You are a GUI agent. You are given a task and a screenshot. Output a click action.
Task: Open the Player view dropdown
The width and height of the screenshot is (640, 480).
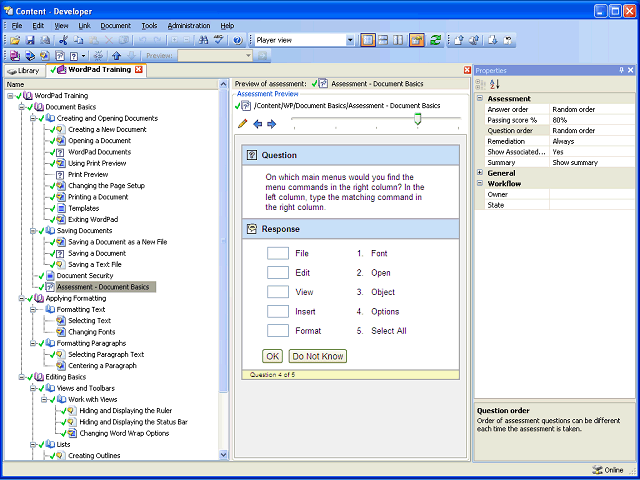(350, 40)
